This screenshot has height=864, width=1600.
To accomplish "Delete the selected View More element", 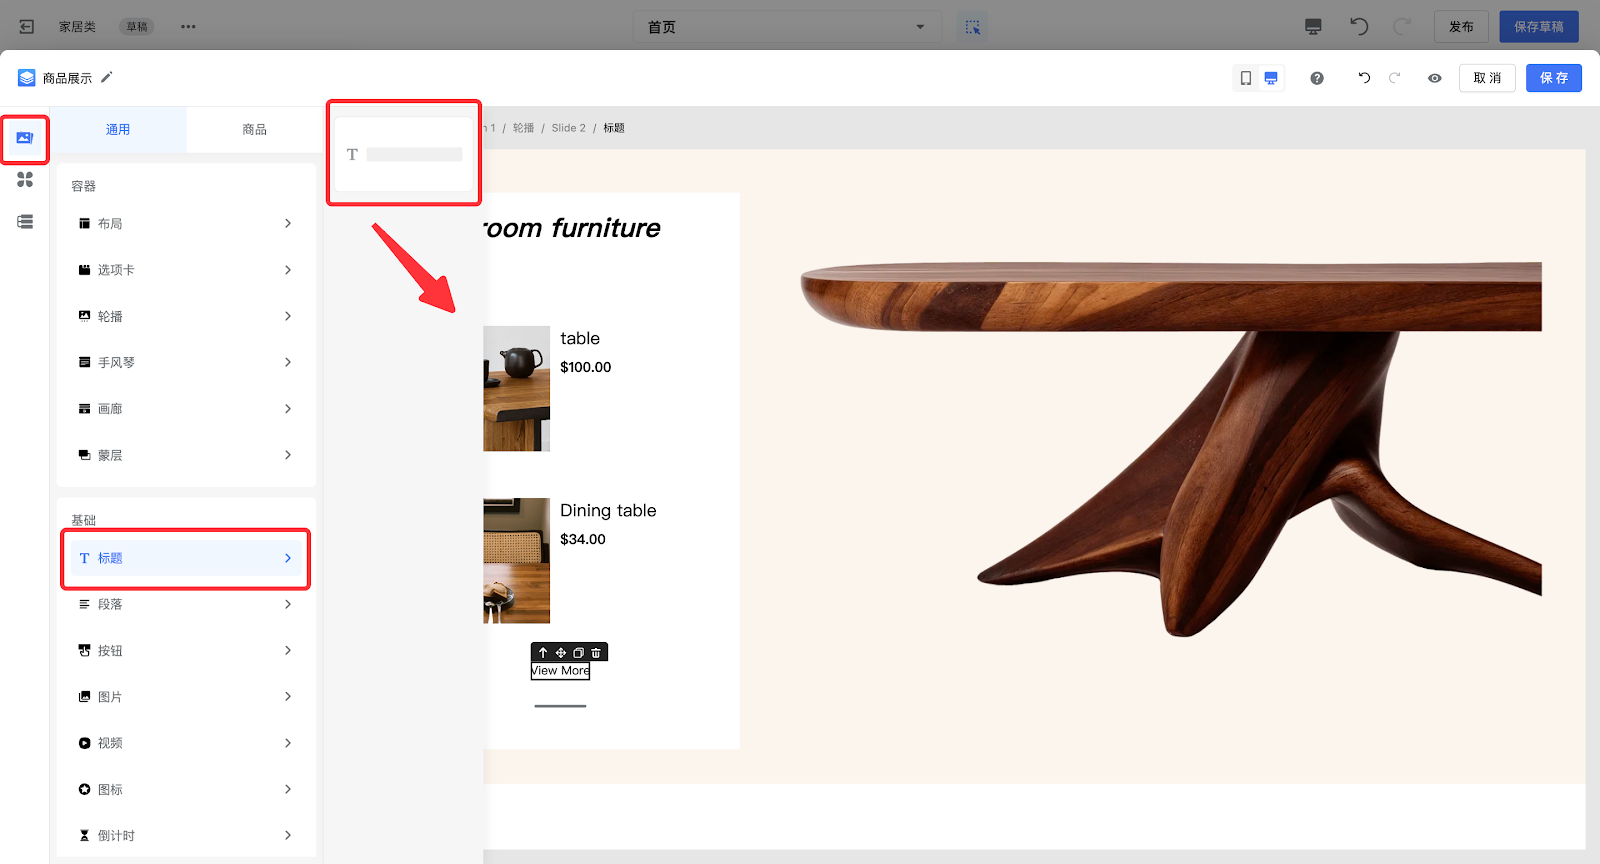I will point(596,653).
